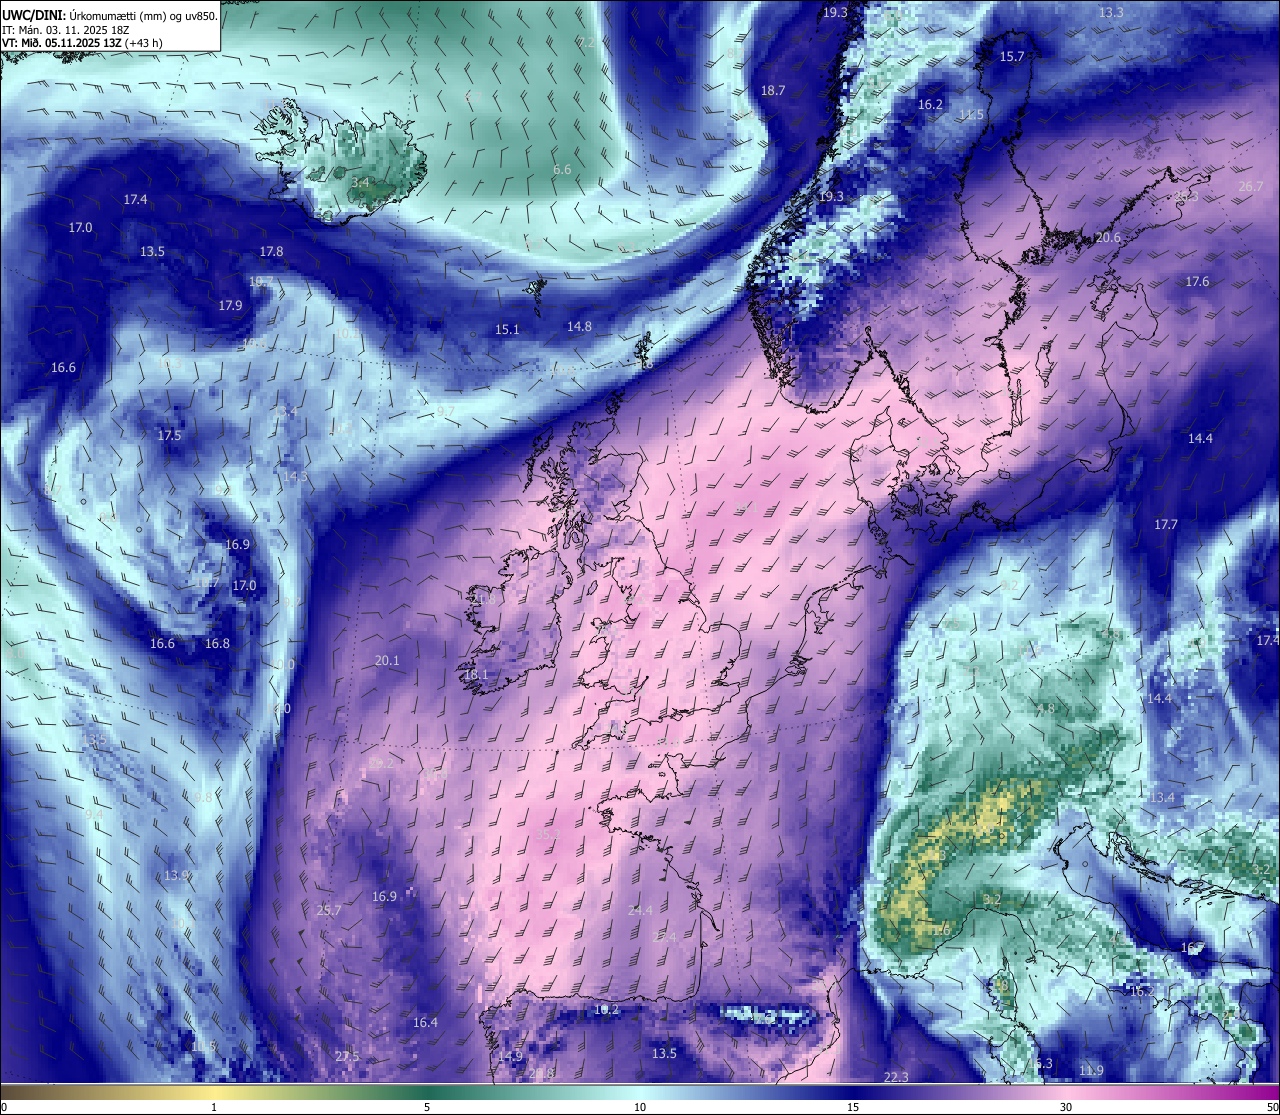Viewport: 1280px width, 1115px height.
Task: Click the 15 tick label on the color scale
Action: click(x=853, y=1107)
